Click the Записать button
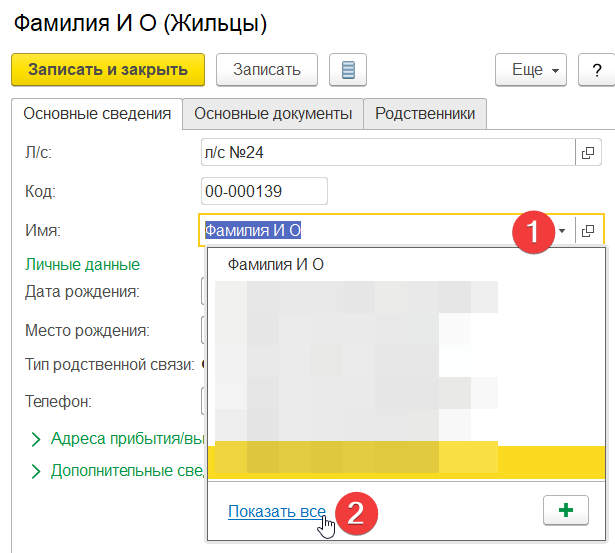This screenshot has width=615, height=553. click(267, 70)
